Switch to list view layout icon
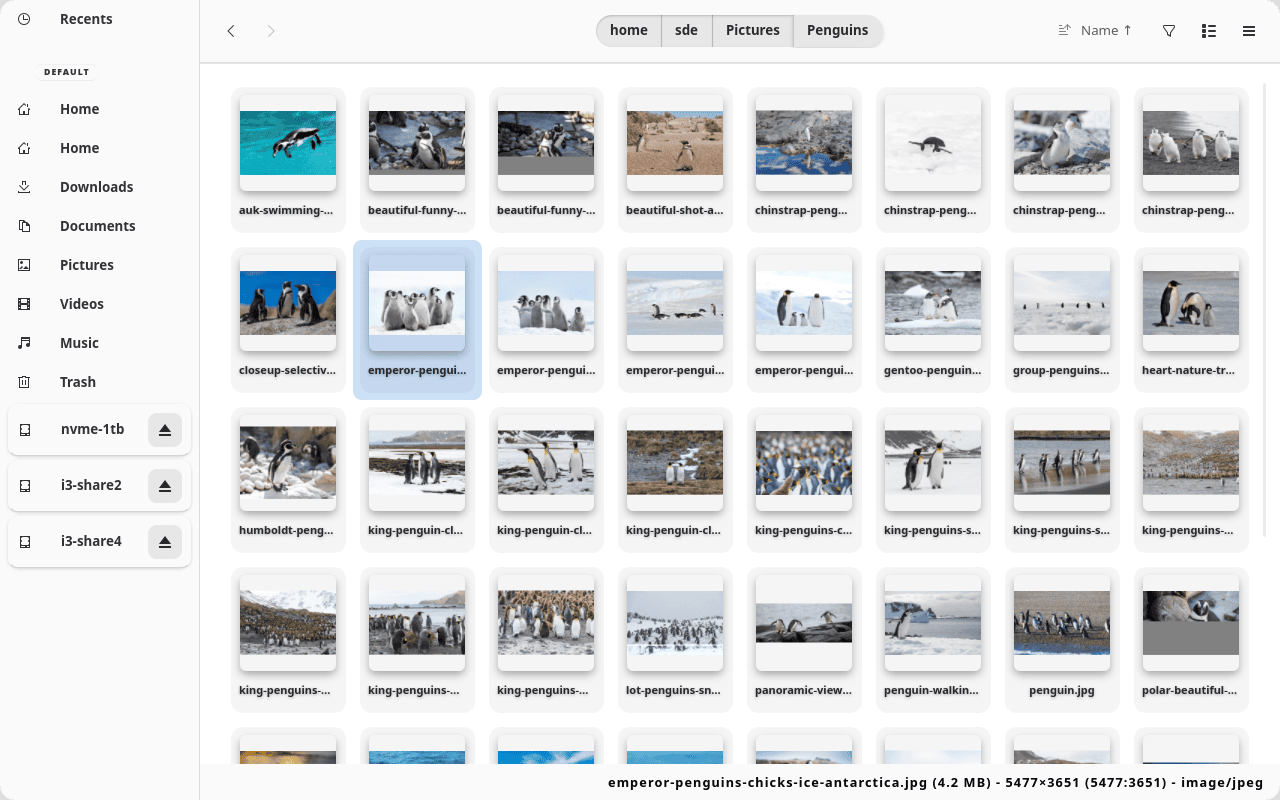Image resolution: width=1280 pixels, height=800 pixels. pos(1209,31)
